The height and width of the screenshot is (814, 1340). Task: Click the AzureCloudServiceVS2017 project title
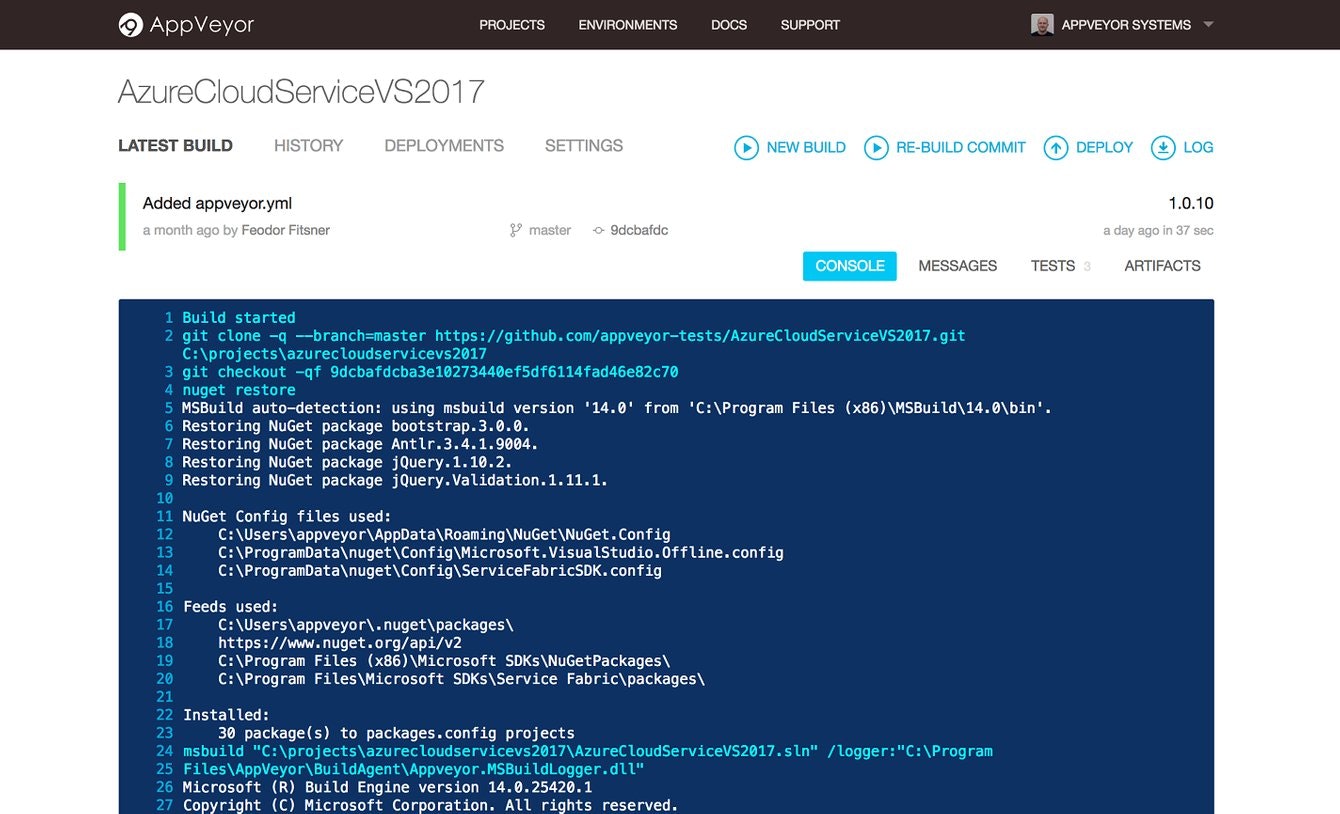click(301, 92)
